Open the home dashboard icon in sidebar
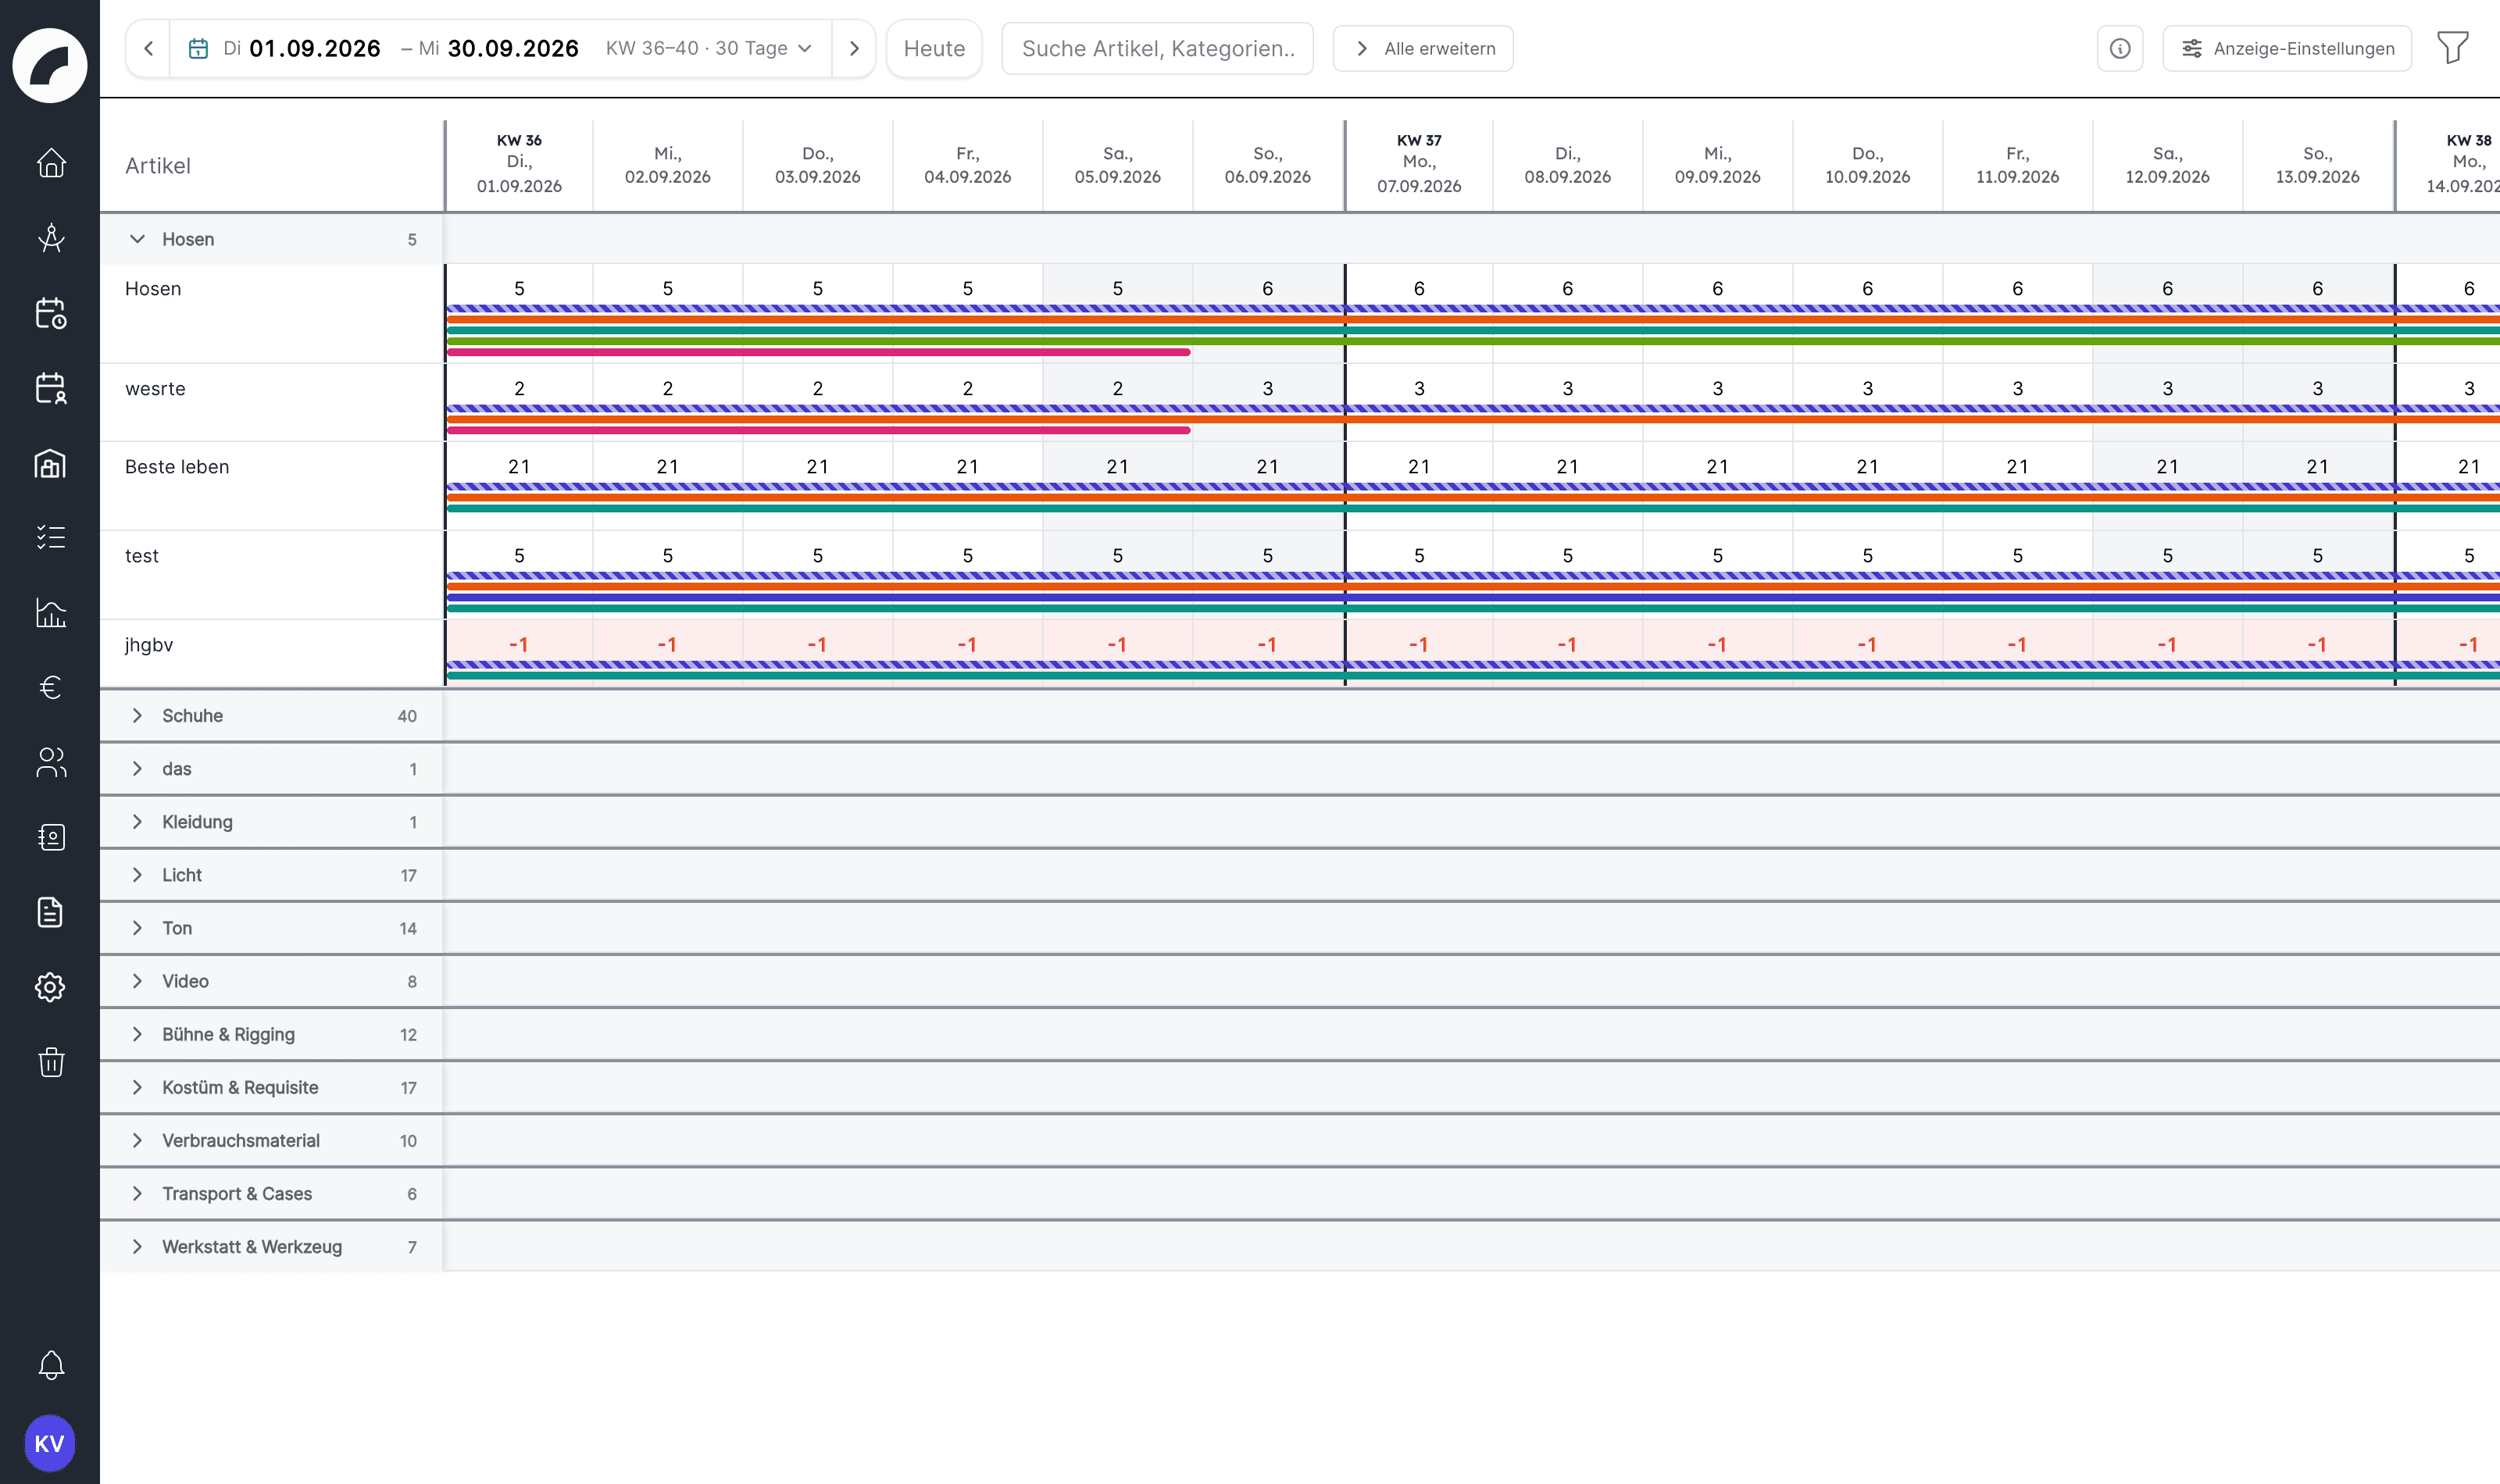The height and width of the screenshot is (1484, 2500). [x=50, y=162]
